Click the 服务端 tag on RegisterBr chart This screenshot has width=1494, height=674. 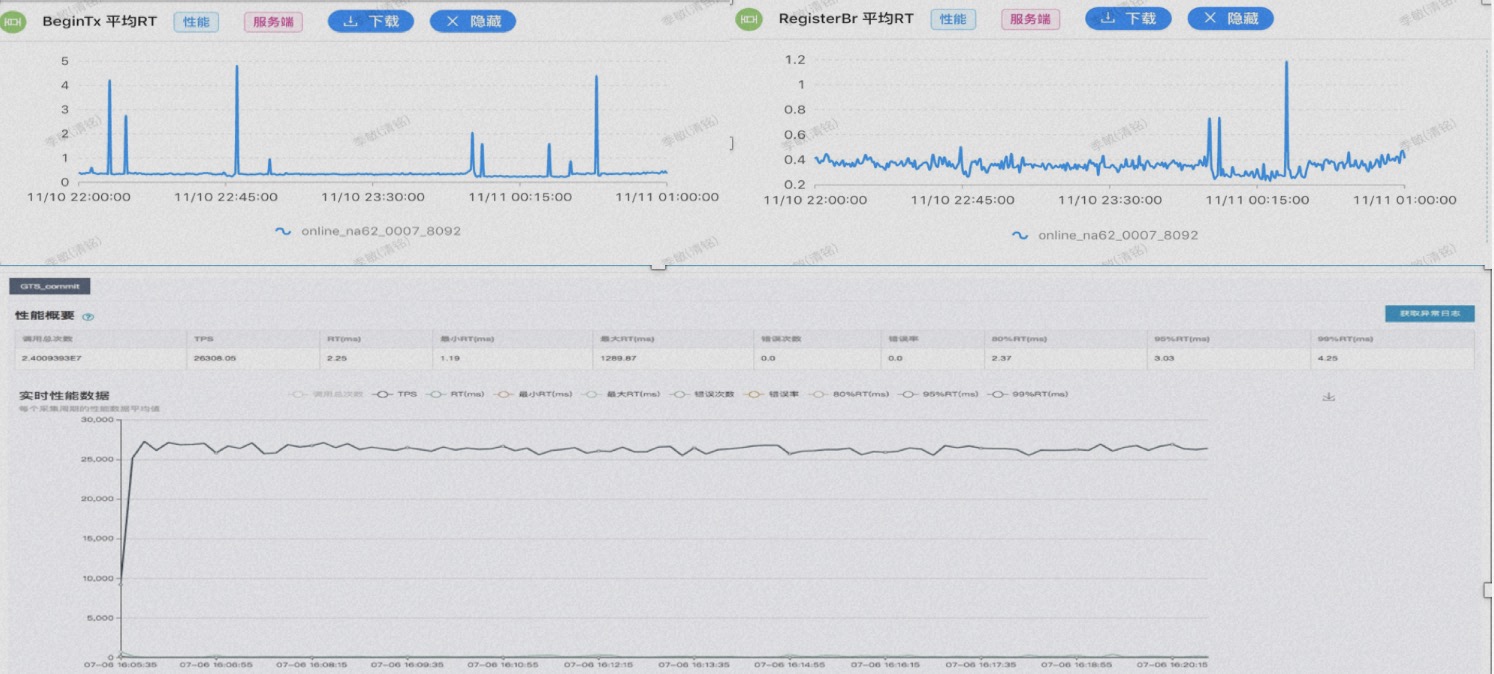[1030, 19]
